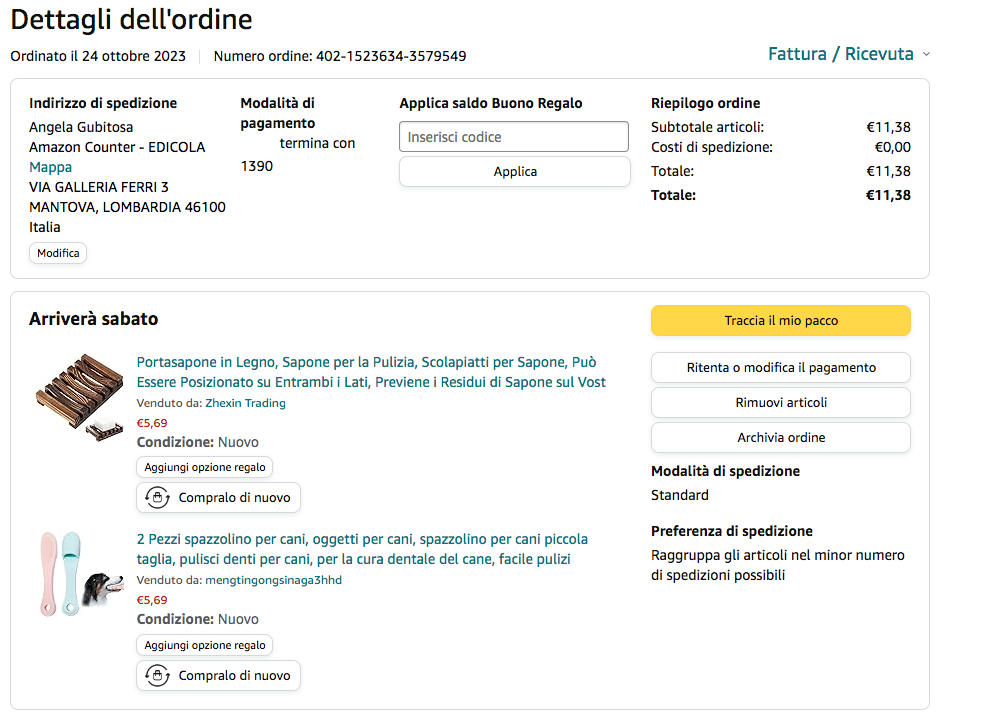Click Ritenta o modifica il pagamento

pos(781,367)
